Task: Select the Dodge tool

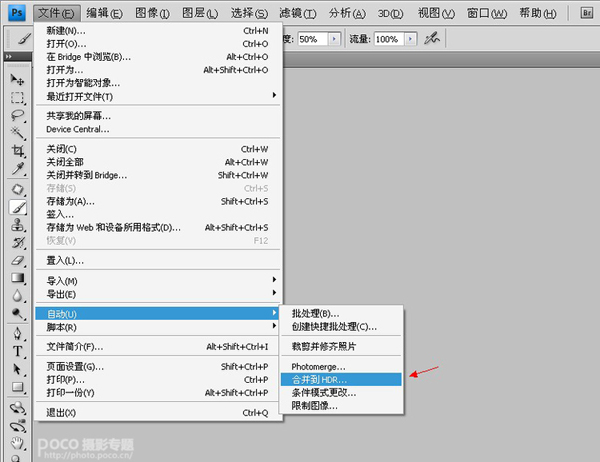Action: 17,314
